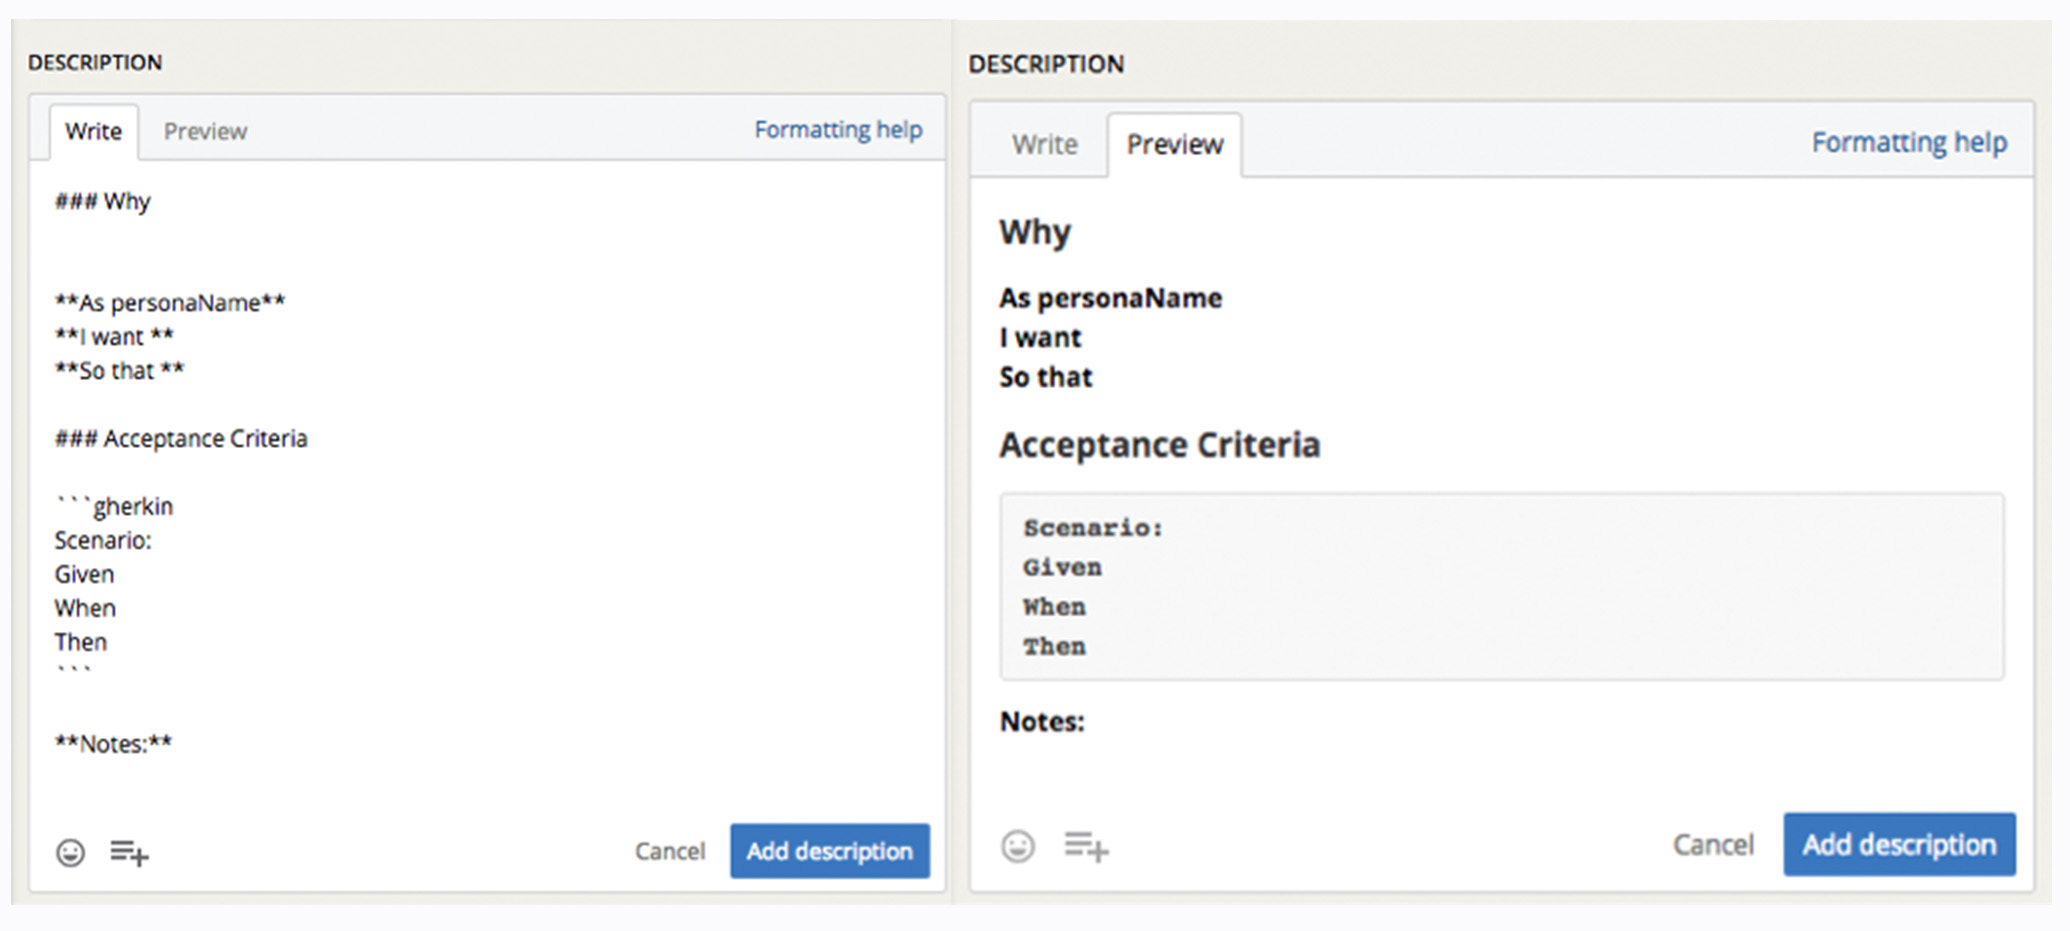Switch to Write tab in the right panel
Viewport: 2070px width, 931px height.
pyautogui.click(x=1044, y=144)
